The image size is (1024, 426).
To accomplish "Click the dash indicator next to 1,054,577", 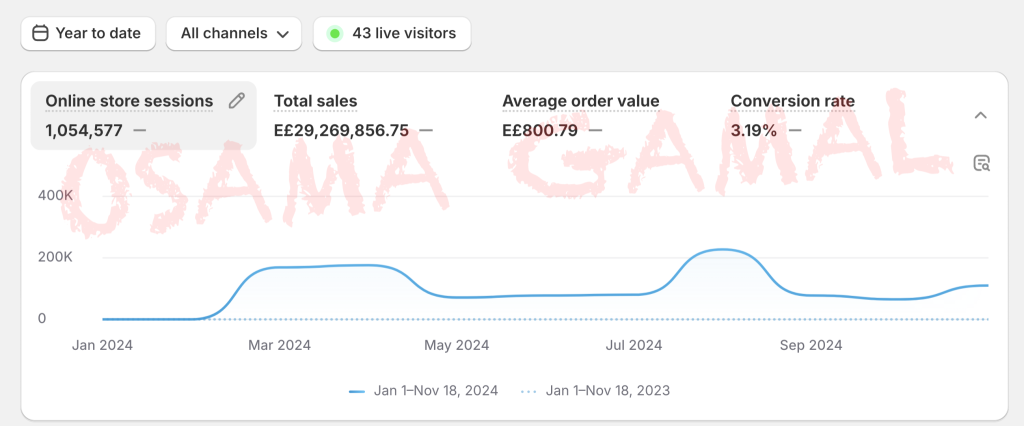I will [140, 130].
